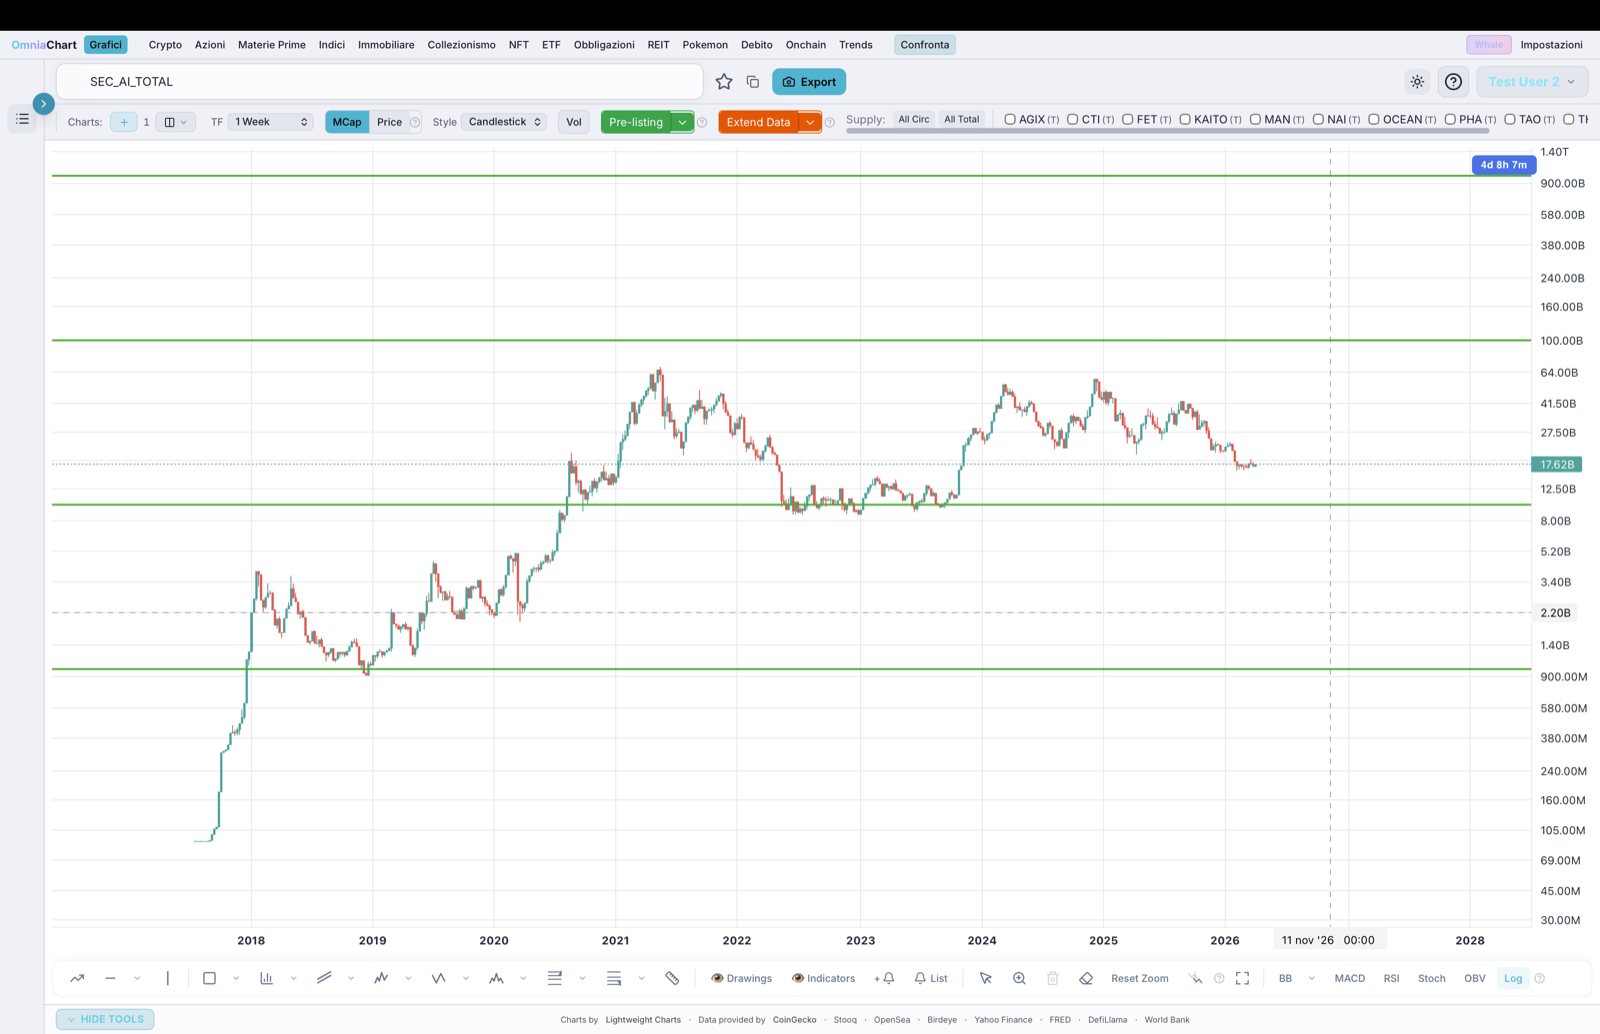Click the Export button
The height and width of the screenshot is (1034, 1600).
[x=809, y=82]
